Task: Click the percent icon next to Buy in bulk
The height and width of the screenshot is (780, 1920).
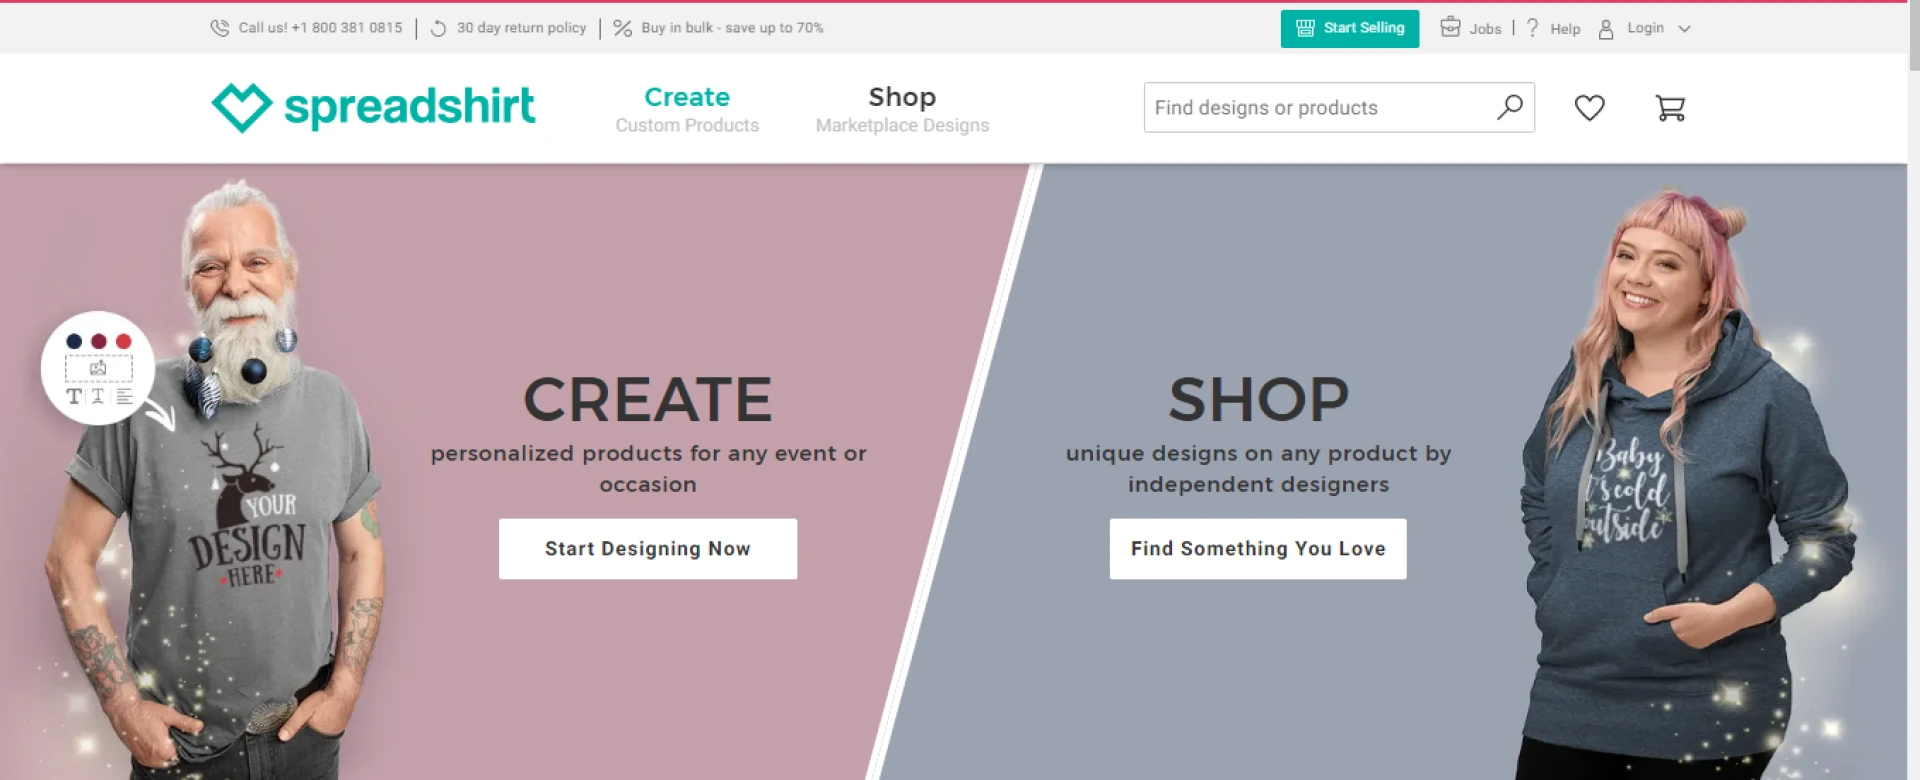Action: coord(621,27)
